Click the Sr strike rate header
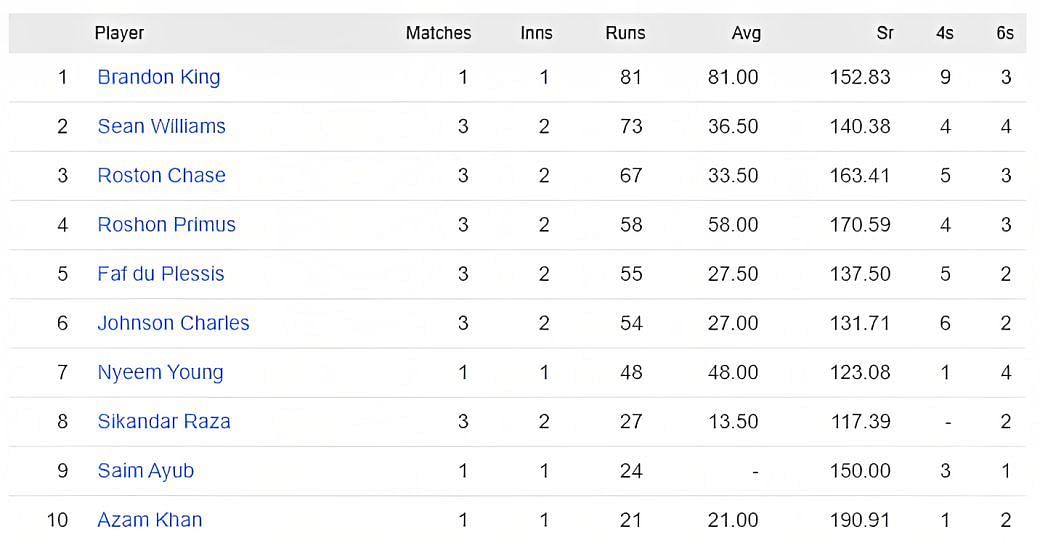Image resolution: width=1040 pixels, height=540 pixels. pos(884,33)
